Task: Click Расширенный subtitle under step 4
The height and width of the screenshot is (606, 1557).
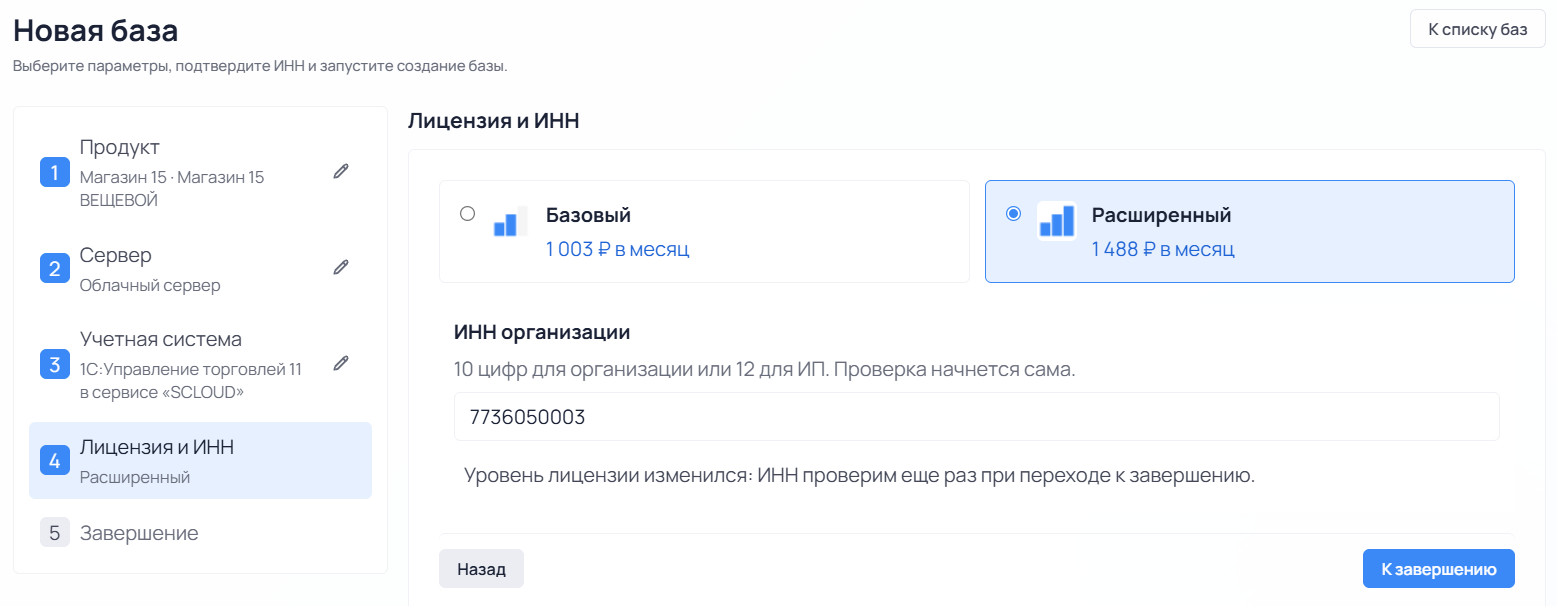Action: pyautogui.click(x=135, y=477)
